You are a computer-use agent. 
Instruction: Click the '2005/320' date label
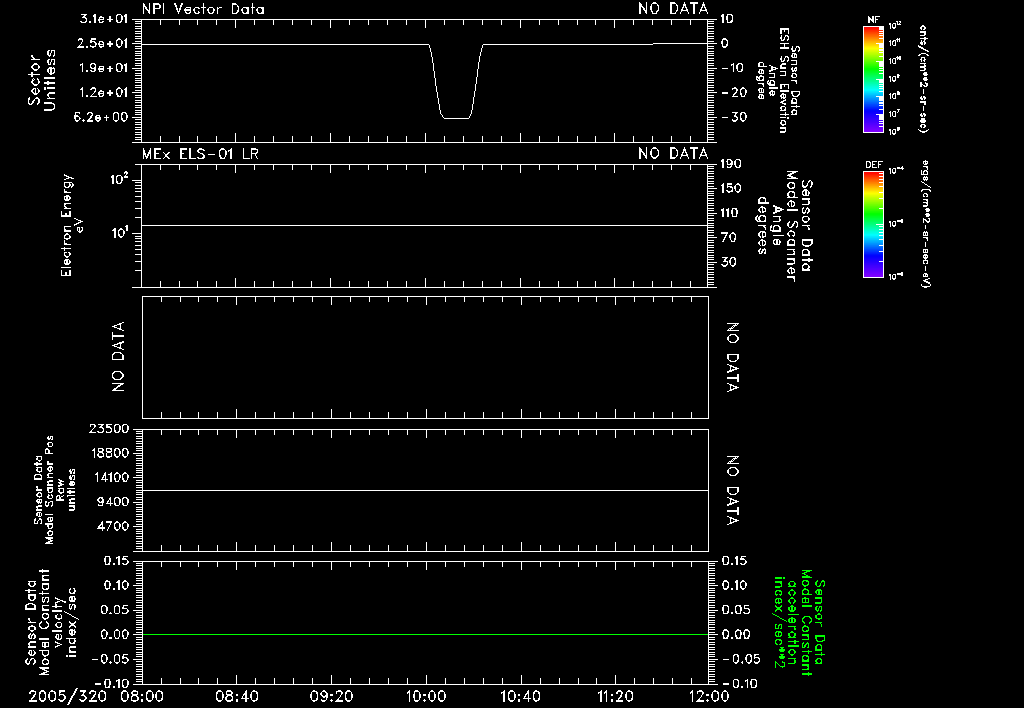tap(67, 696)
